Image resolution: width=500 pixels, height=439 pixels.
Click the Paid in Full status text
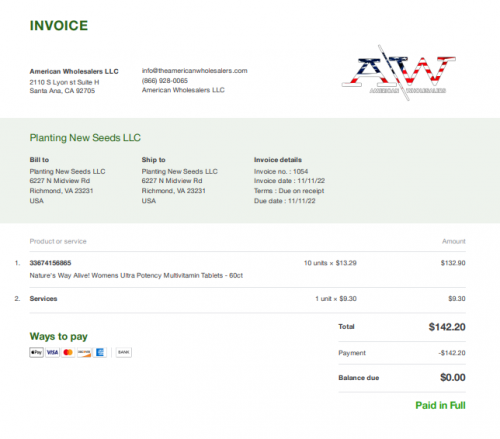pos(440,405)
